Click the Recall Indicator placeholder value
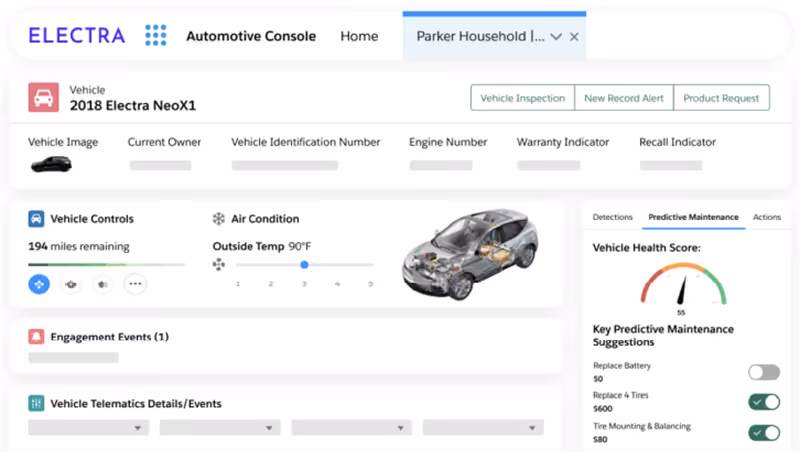This screenshot has width=800, height=452. (671, 165)
